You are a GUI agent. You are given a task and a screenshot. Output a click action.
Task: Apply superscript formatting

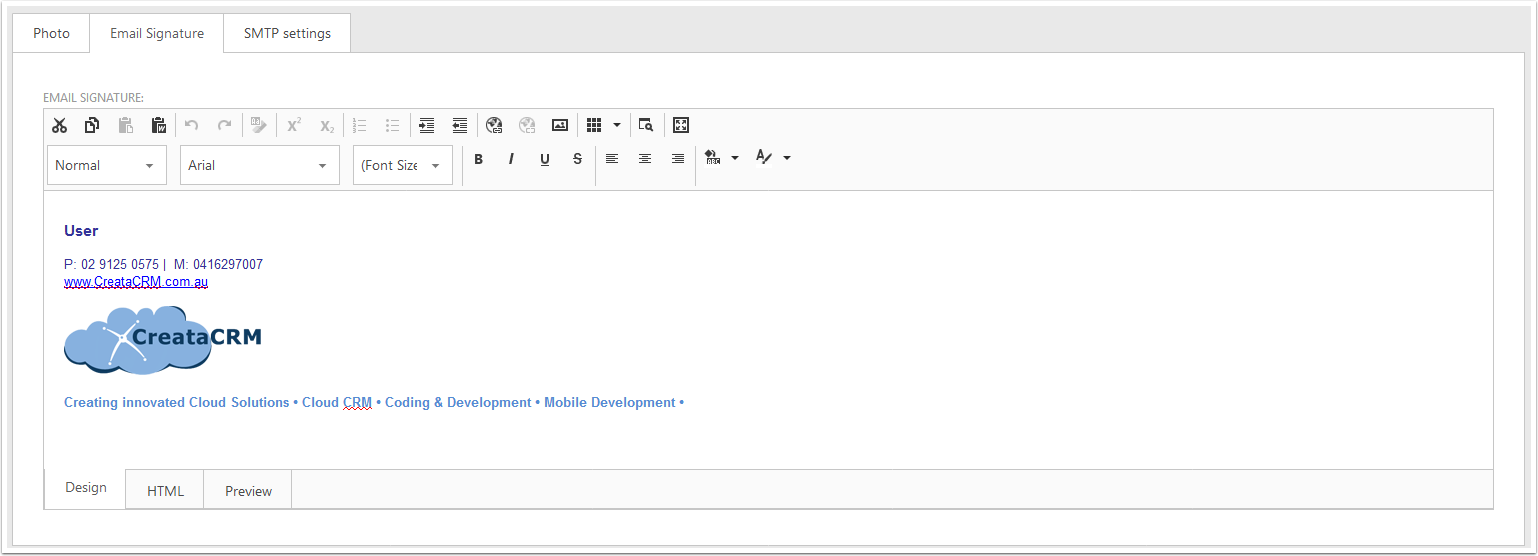point(294,125)
